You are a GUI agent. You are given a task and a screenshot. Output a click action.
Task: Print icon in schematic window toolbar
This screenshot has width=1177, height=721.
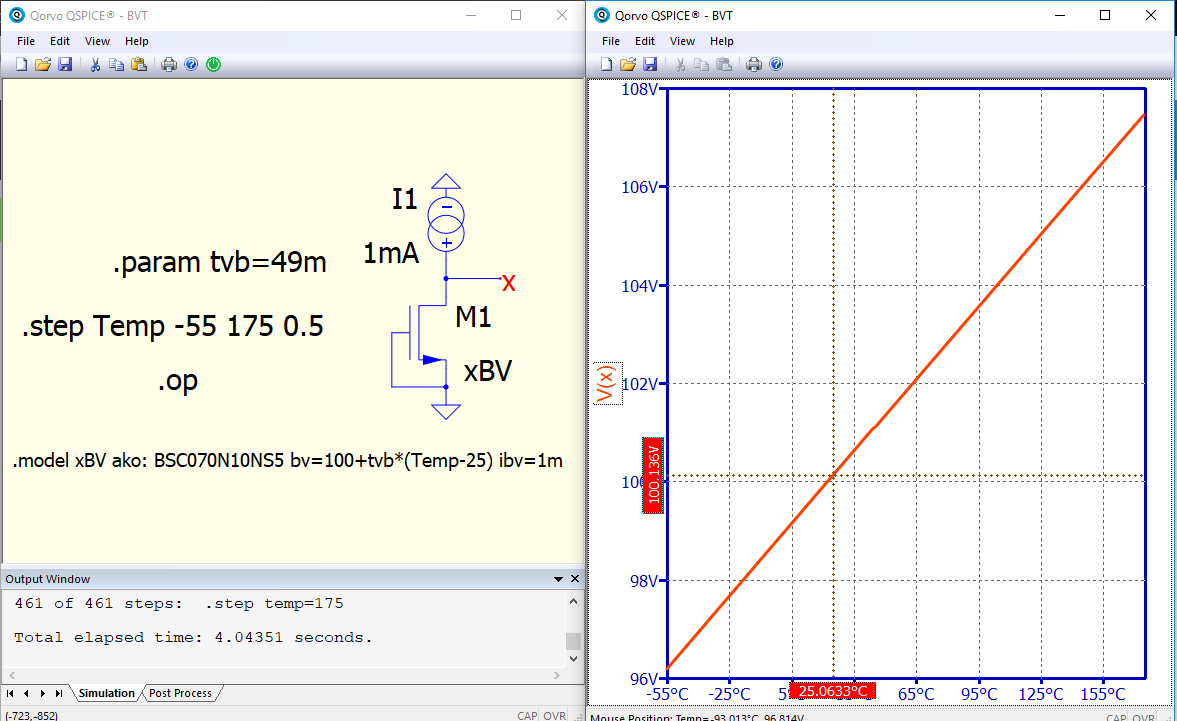[x=169, y=65]
